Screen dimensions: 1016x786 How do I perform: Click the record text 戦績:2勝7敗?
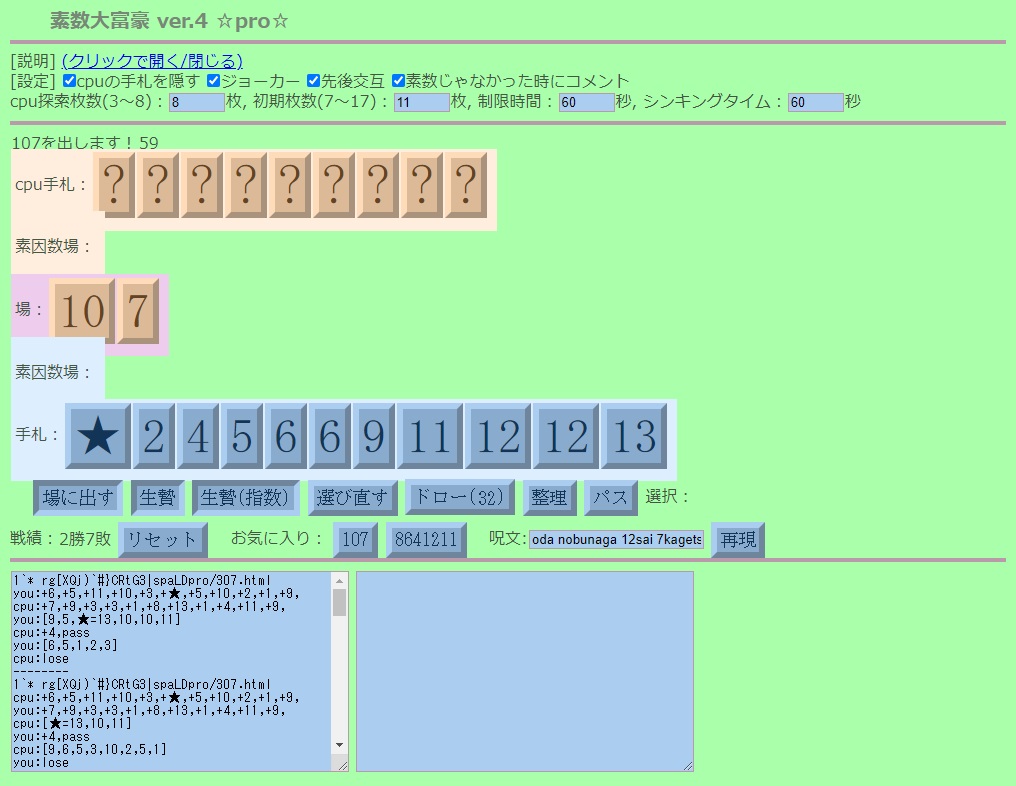60,539
